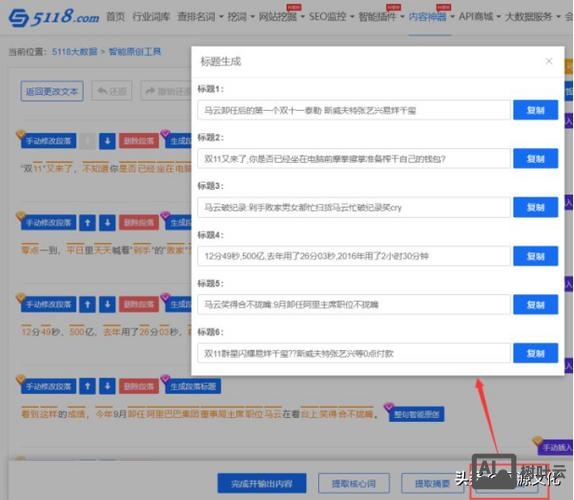Expand the 智能插件 dropdown menu
The height and width of the screenshot is (500, 574).
tap(381, 16)
